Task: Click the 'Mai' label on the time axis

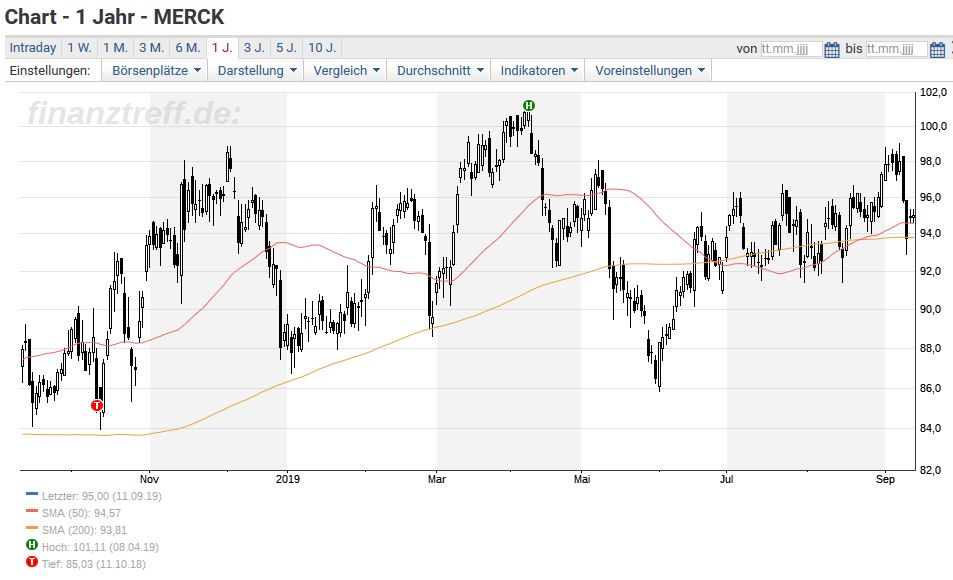Action: (582, 479)
